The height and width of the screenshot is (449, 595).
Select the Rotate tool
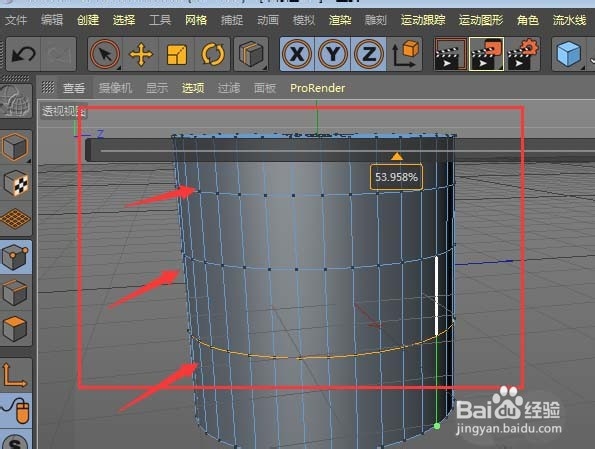212,54
